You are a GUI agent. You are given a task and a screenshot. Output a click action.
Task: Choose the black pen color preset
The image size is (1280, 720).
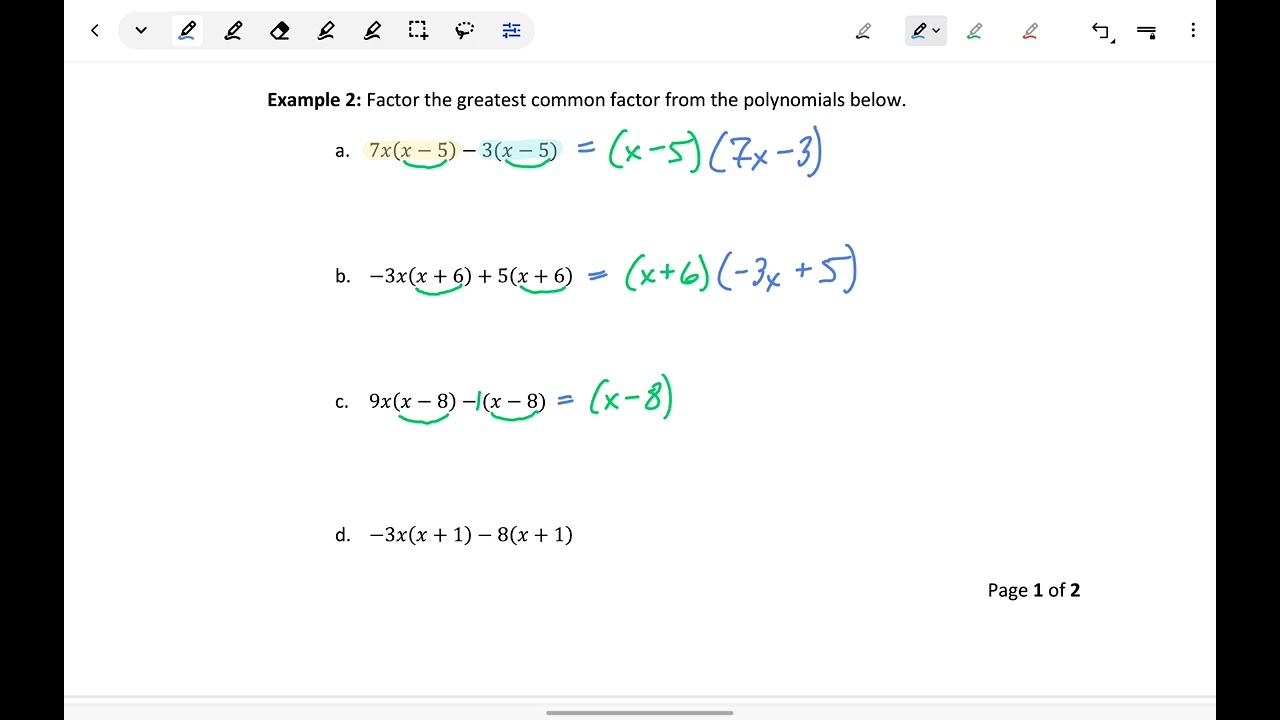pyautogui.click(x=864, y=31)
